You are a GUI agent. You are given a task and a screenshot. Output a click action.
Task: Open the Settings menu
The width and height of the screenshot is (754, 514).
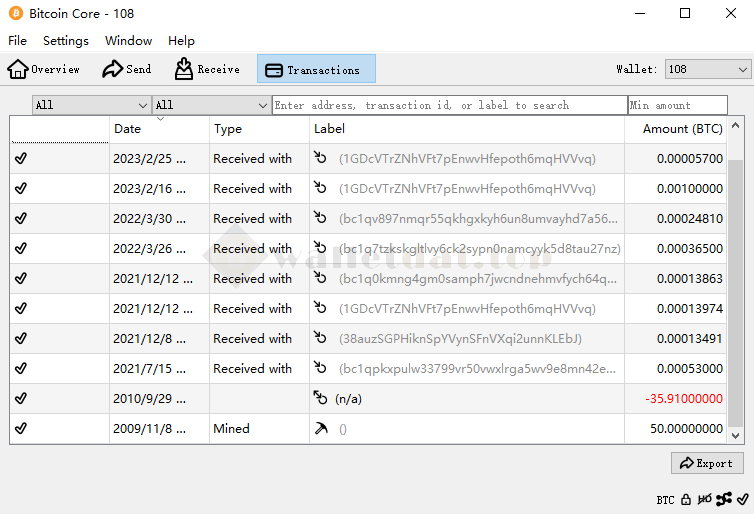[66, 41]
